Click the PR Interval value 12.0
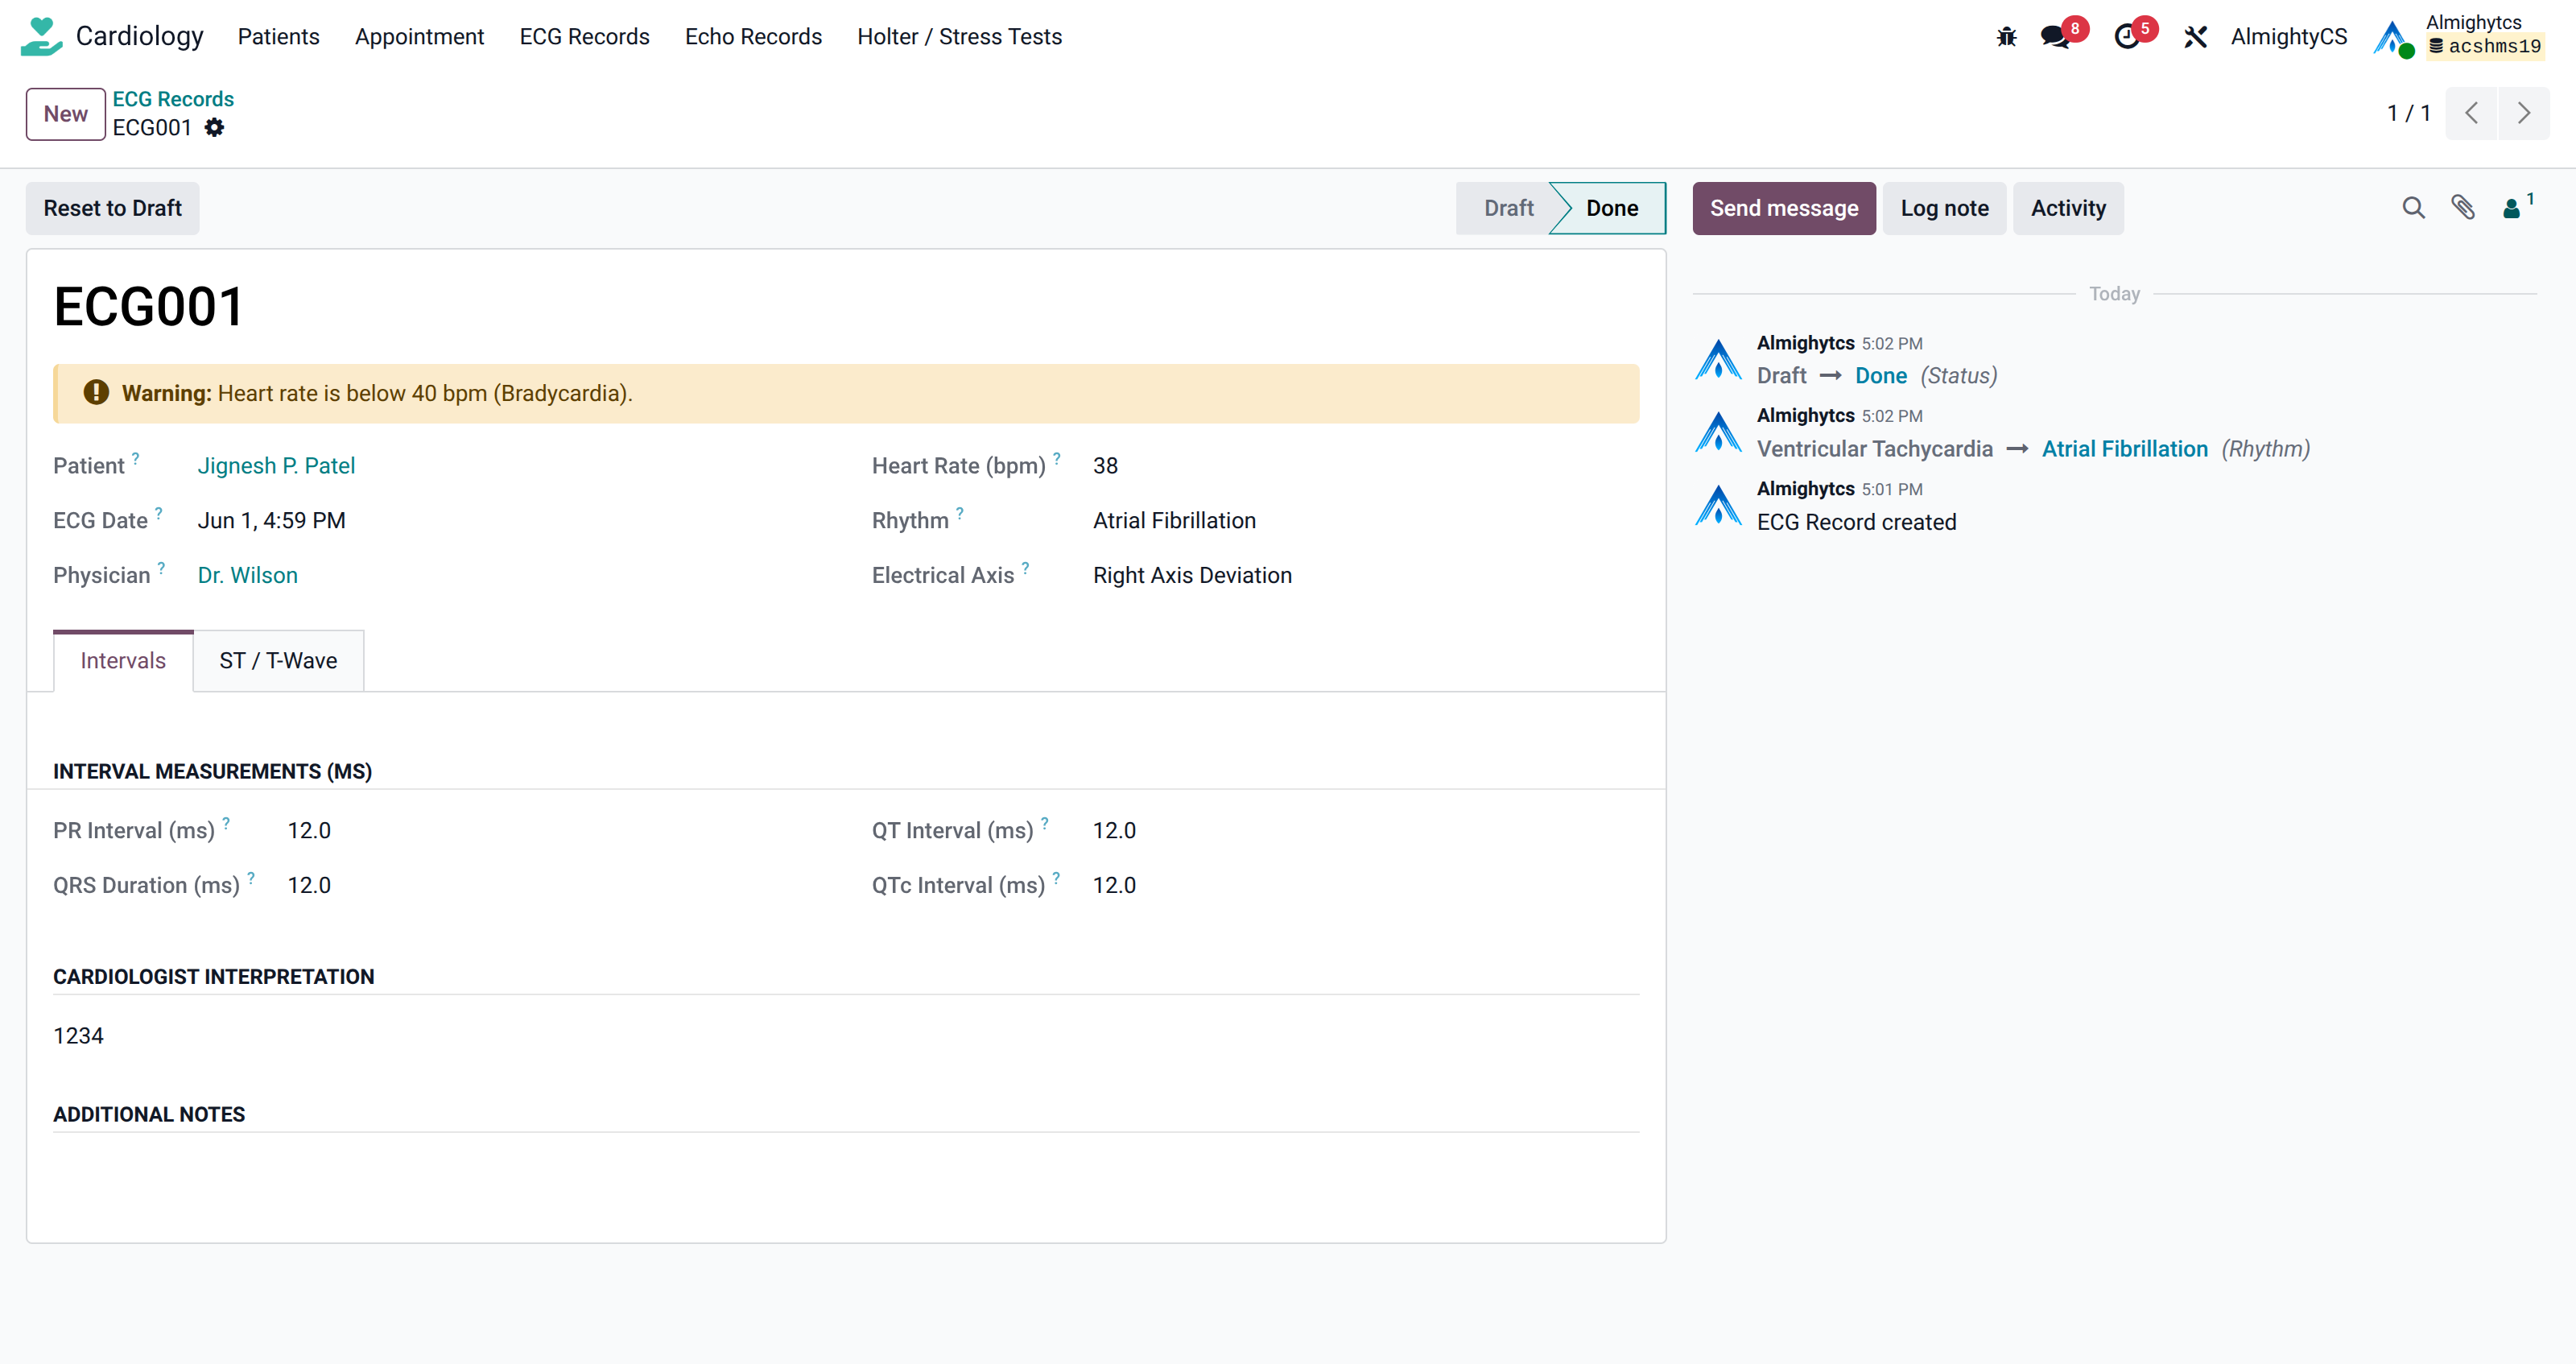Viewport: 2576px width, 1364px height. [309, 831]
